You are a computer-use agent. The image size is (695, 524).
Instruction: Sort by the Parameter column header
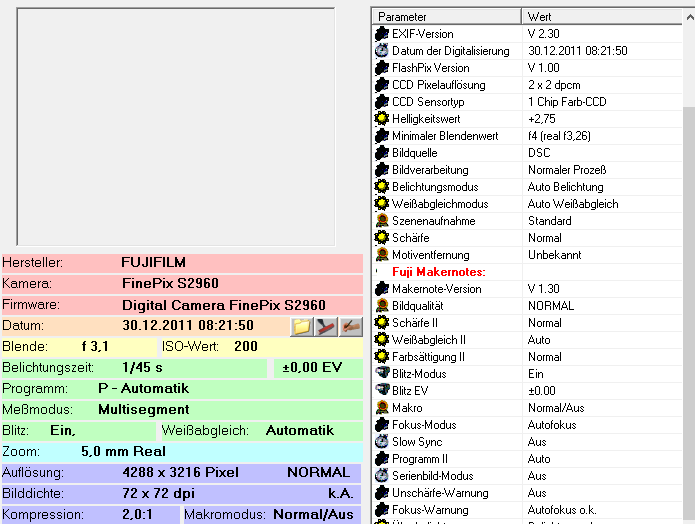447,17
